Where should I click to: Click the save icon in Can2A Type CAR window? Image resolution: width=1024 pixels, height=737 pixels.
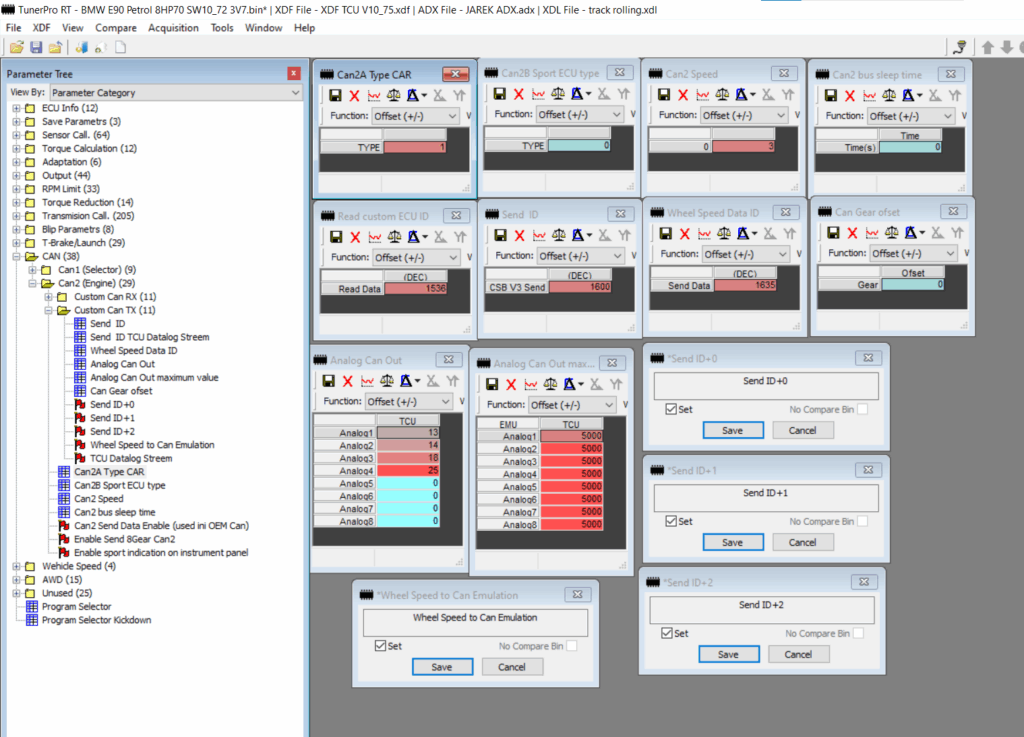point(335,95)
